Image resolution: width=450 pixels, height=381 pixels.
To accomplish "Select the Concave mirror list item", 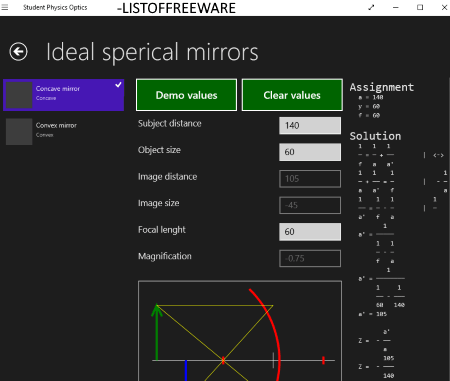I will point(64,95).
